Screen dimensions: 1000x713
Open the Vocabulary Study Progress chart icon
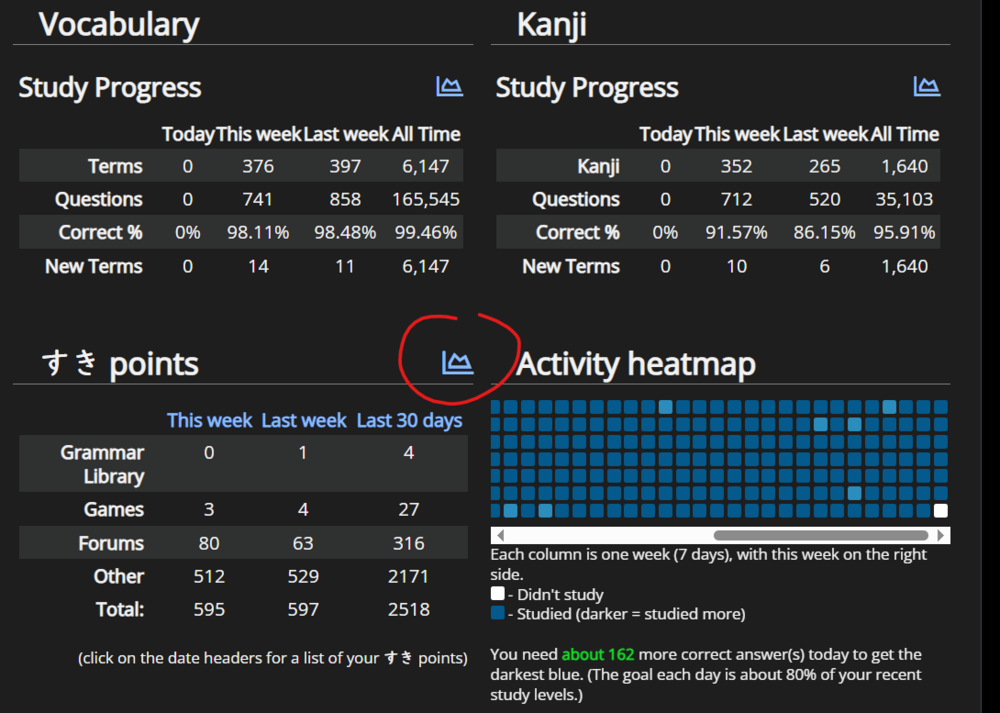450,86
